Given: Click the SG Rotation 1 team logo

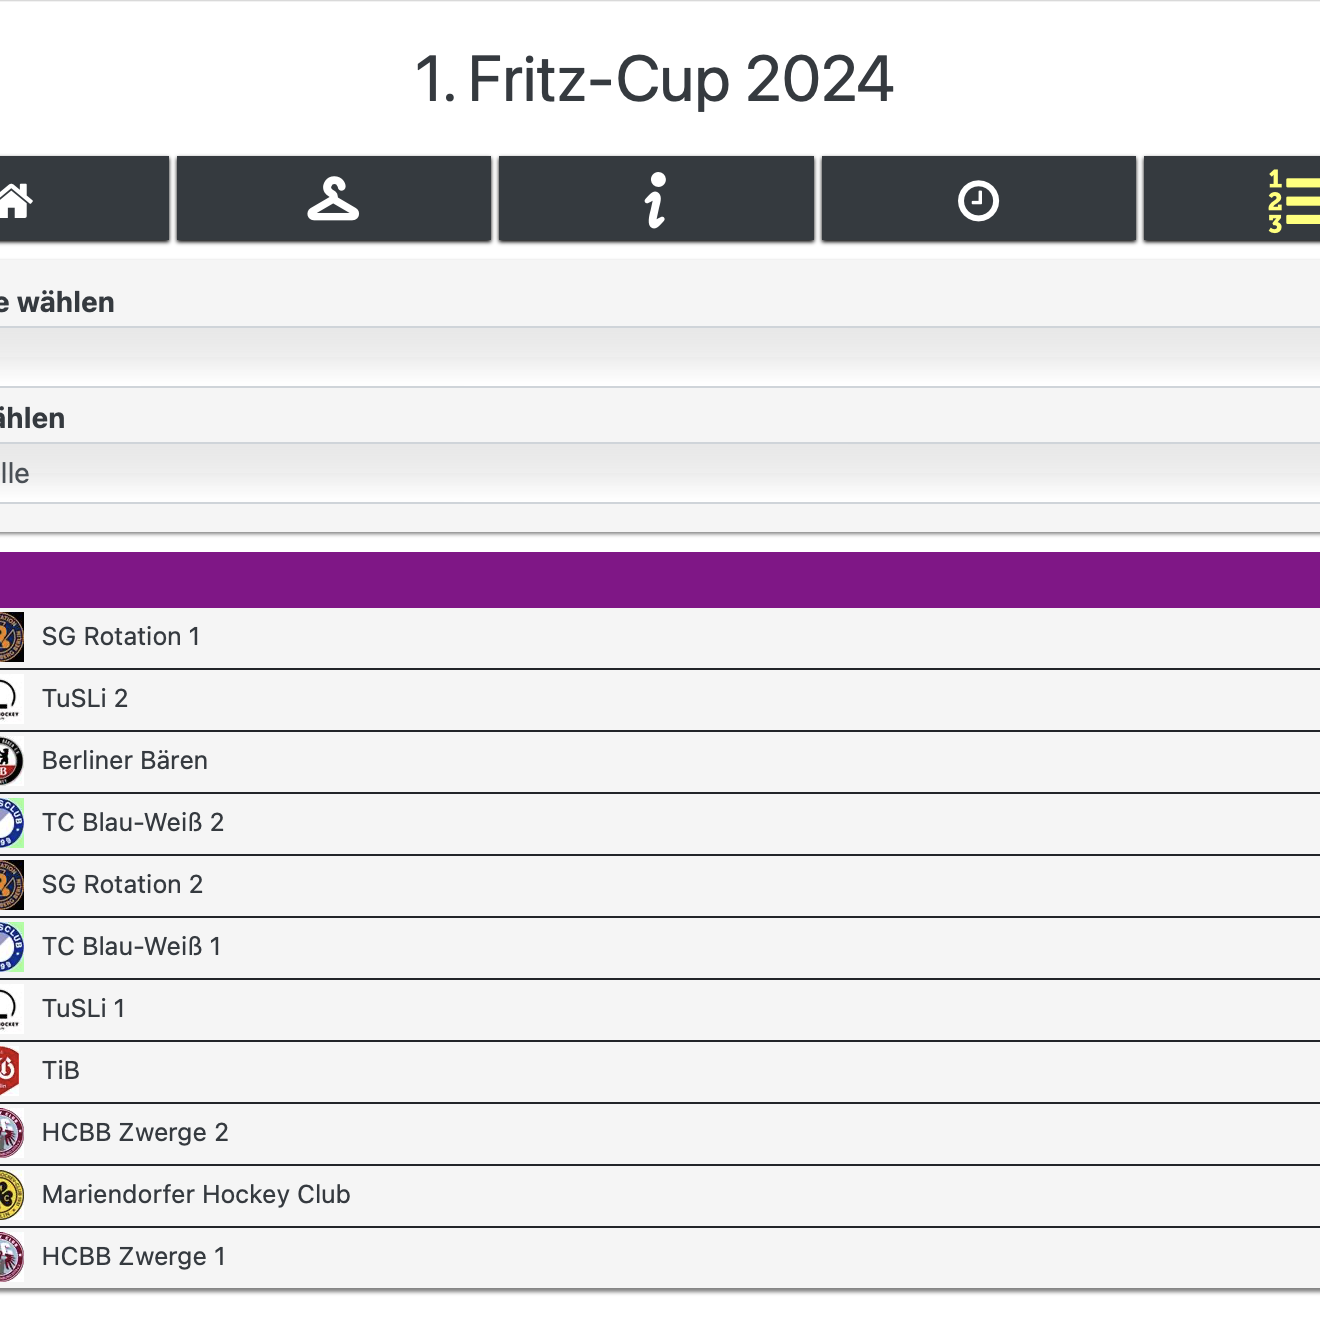Looking at the screenshot, I should [10, 638].
